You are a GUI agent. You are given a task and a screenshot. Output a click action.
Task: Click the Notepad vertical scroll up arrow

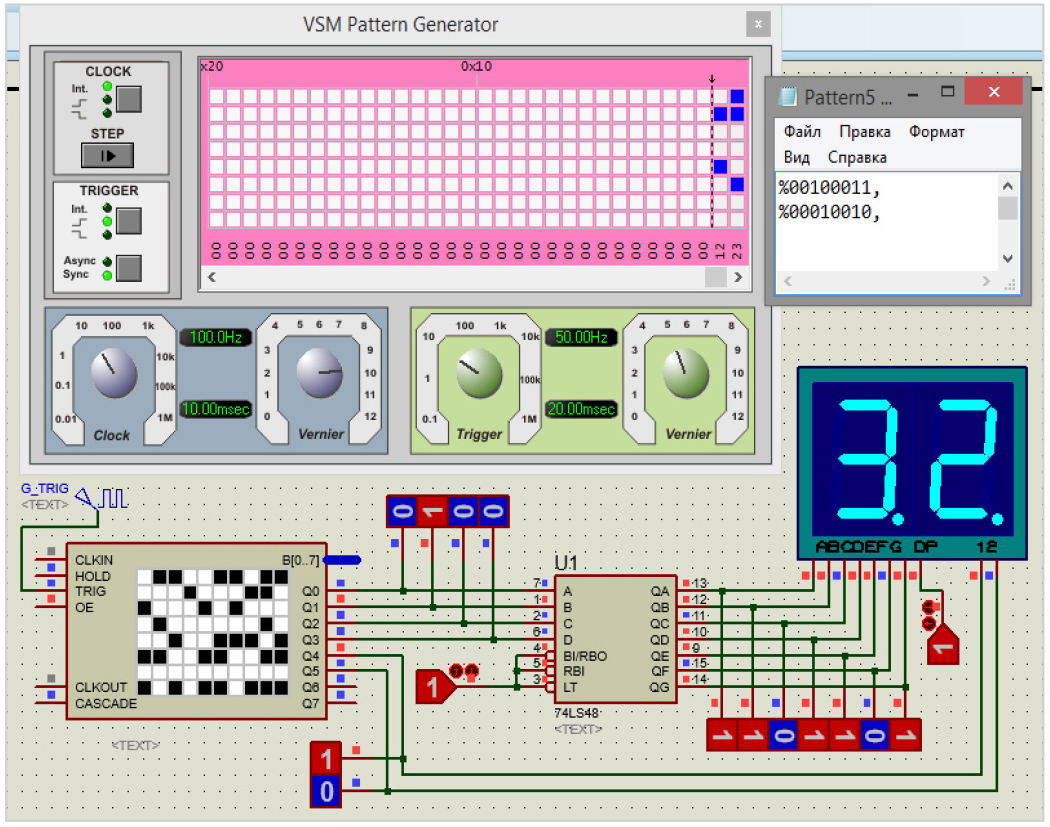(1008, 185)
